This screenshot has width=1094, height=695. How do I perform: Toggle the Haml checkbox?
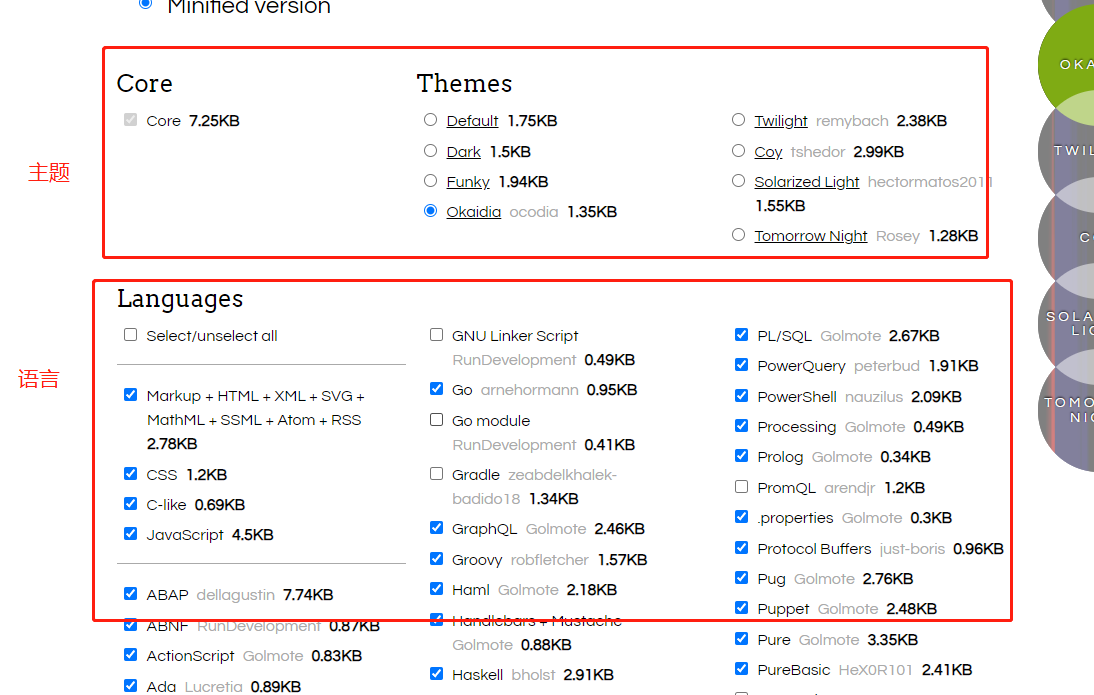(x=437, y=589)
